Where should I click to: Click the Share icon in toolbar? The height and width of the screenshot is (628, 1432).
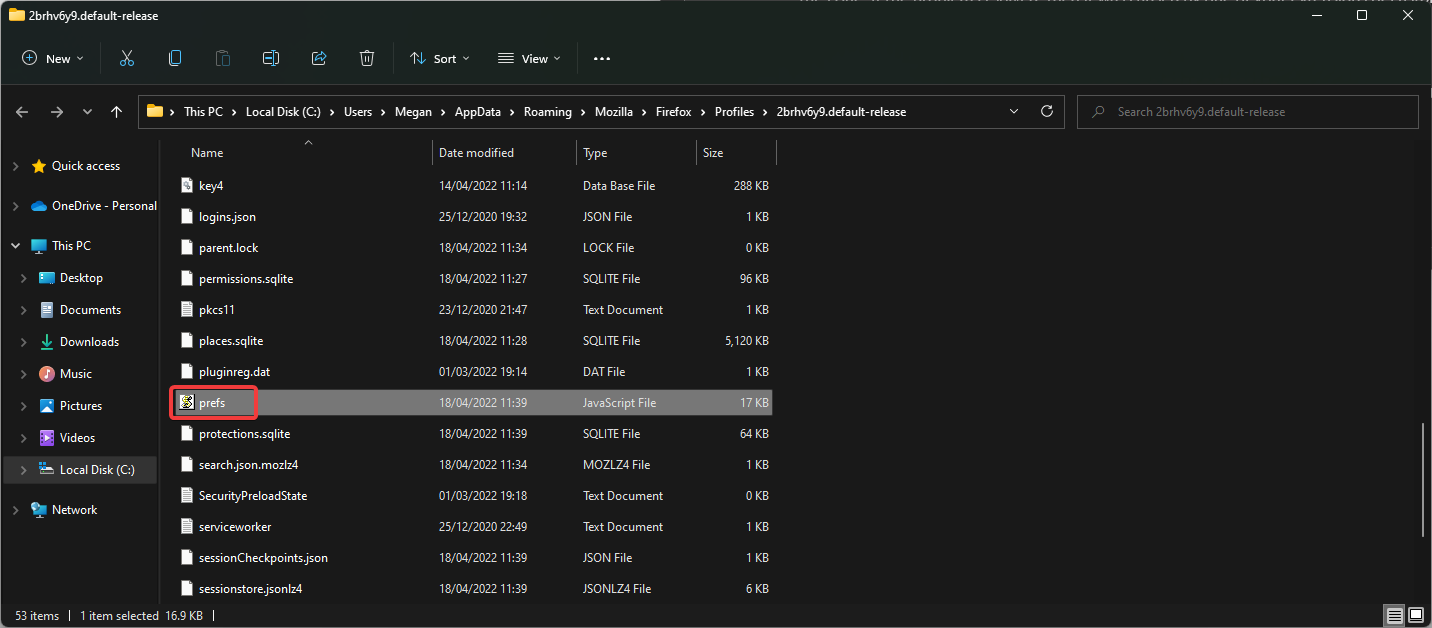tap(319, 59)
